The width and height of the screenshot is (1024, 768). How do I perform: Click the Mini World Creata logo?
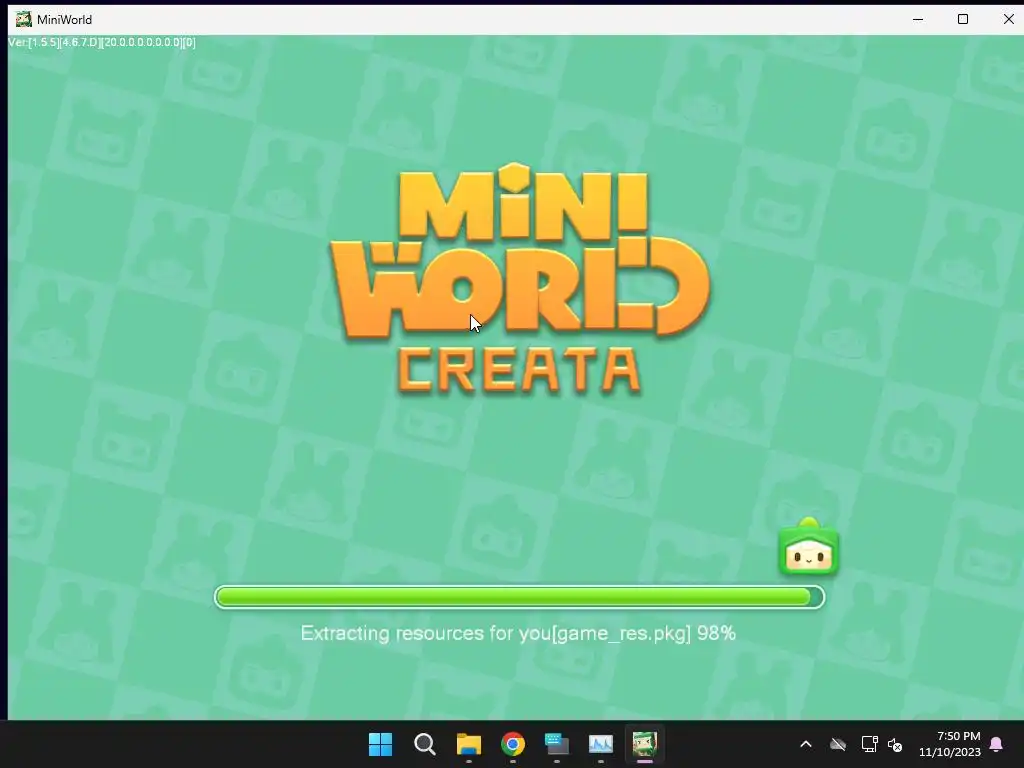tap(519, 279)
